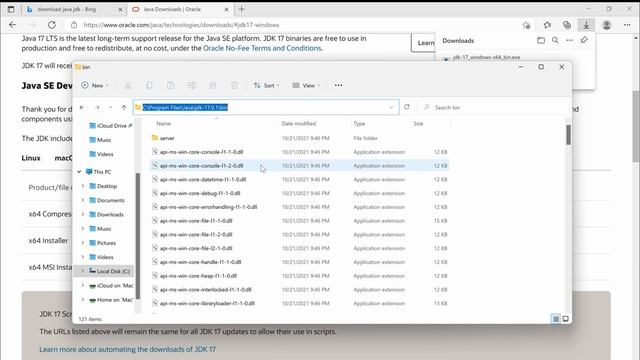
Task: Collapse This PC in navigation pane
Action: (x=79, y=172)
